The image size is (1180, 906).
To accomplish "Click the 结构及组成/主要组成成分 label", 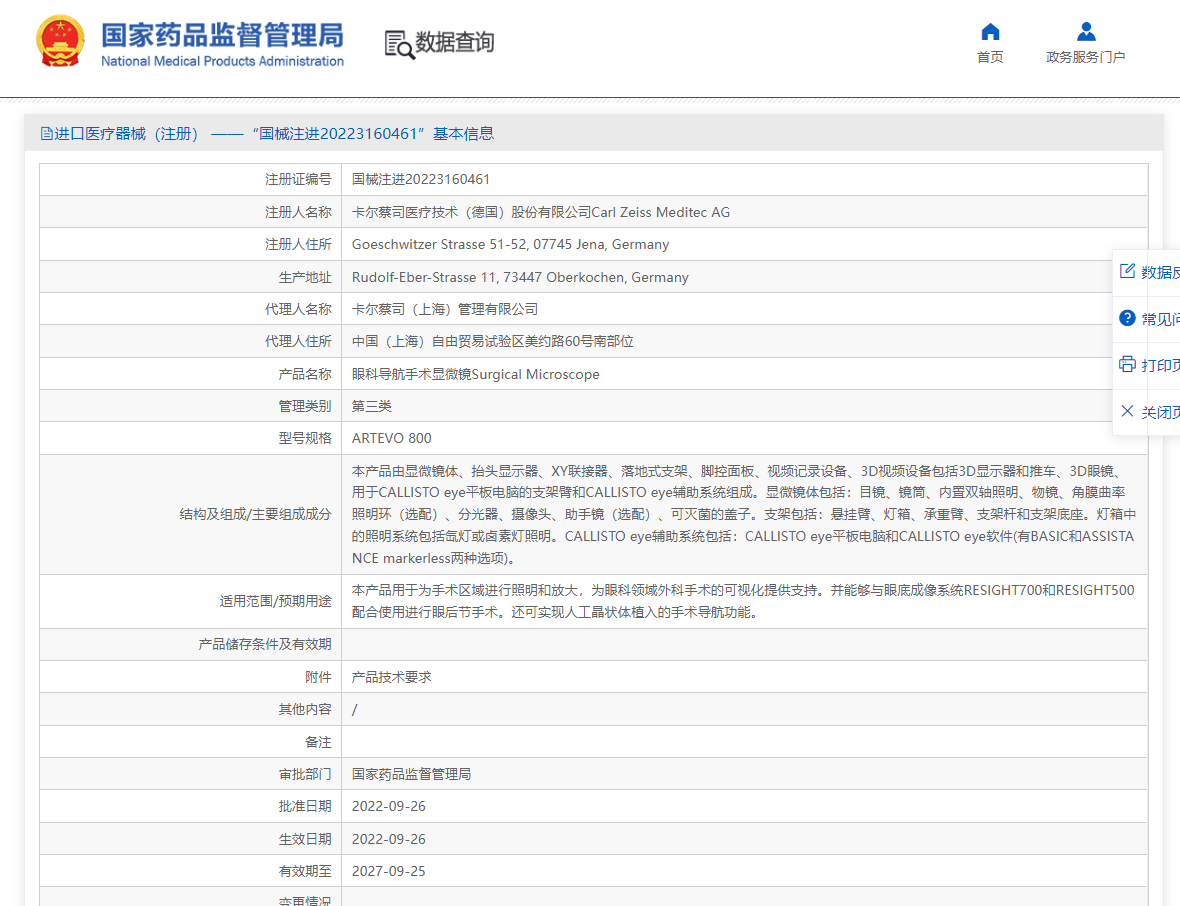I will pos(255,515).
